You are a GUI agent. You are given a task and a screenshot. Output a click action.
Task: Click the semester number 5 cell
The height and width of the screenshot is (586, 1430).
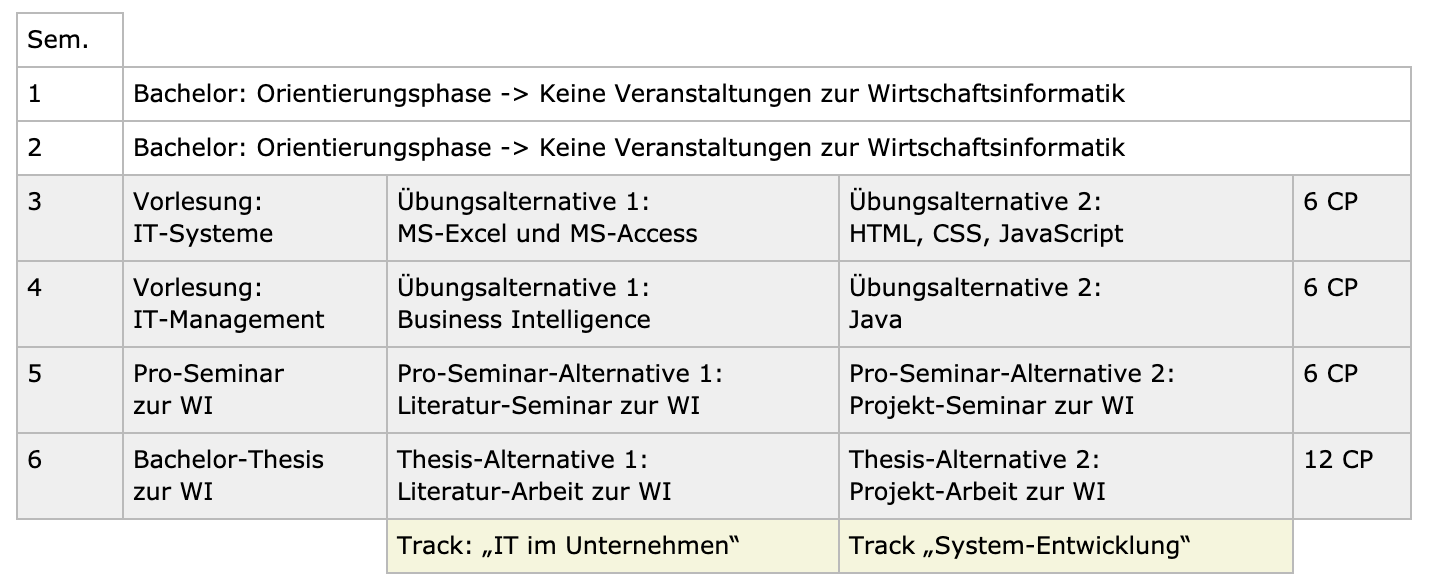pos(70,389)
